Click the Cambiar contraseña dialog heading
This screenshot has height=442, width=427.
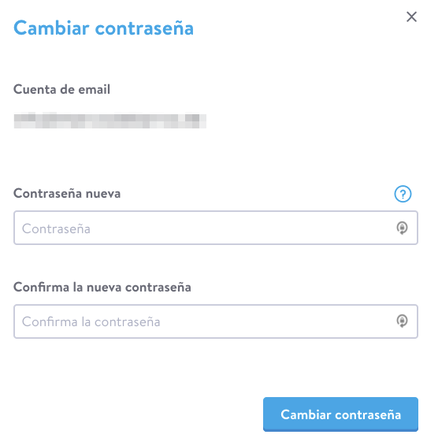click(x=103, y=28)
